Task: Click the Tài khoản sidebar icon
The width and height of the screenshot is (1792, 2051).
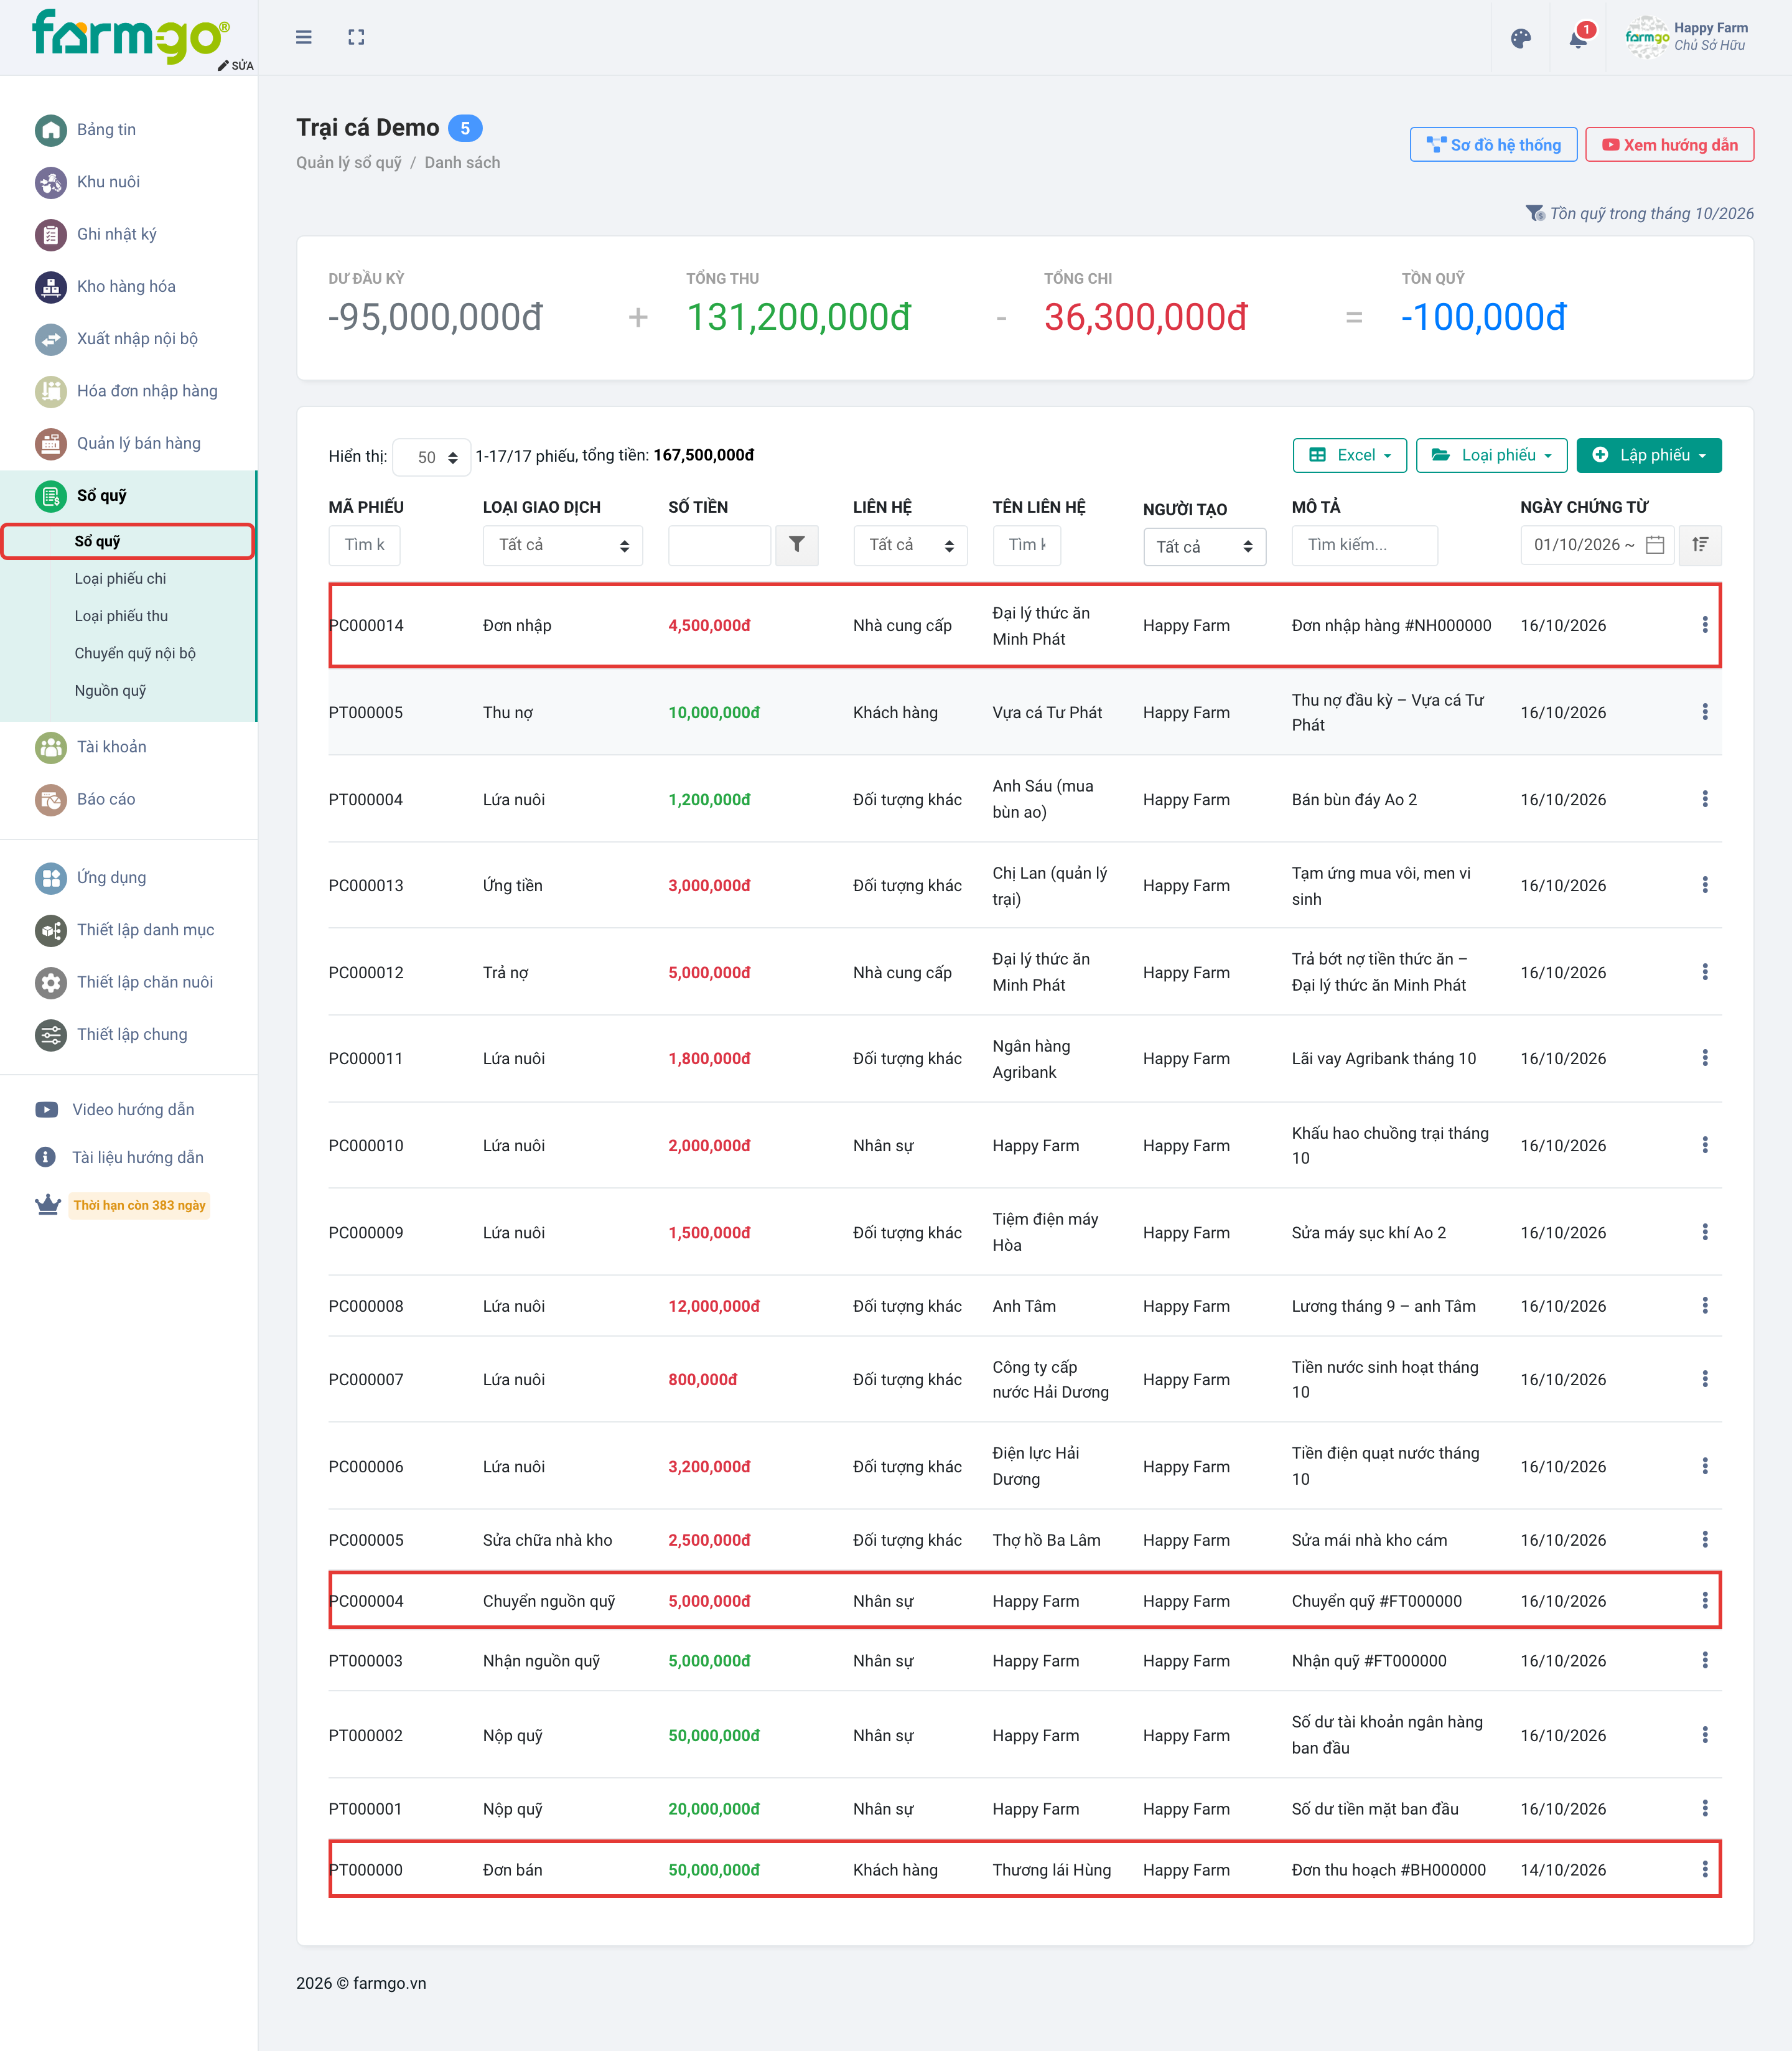Action: click(x=51, y=747)
